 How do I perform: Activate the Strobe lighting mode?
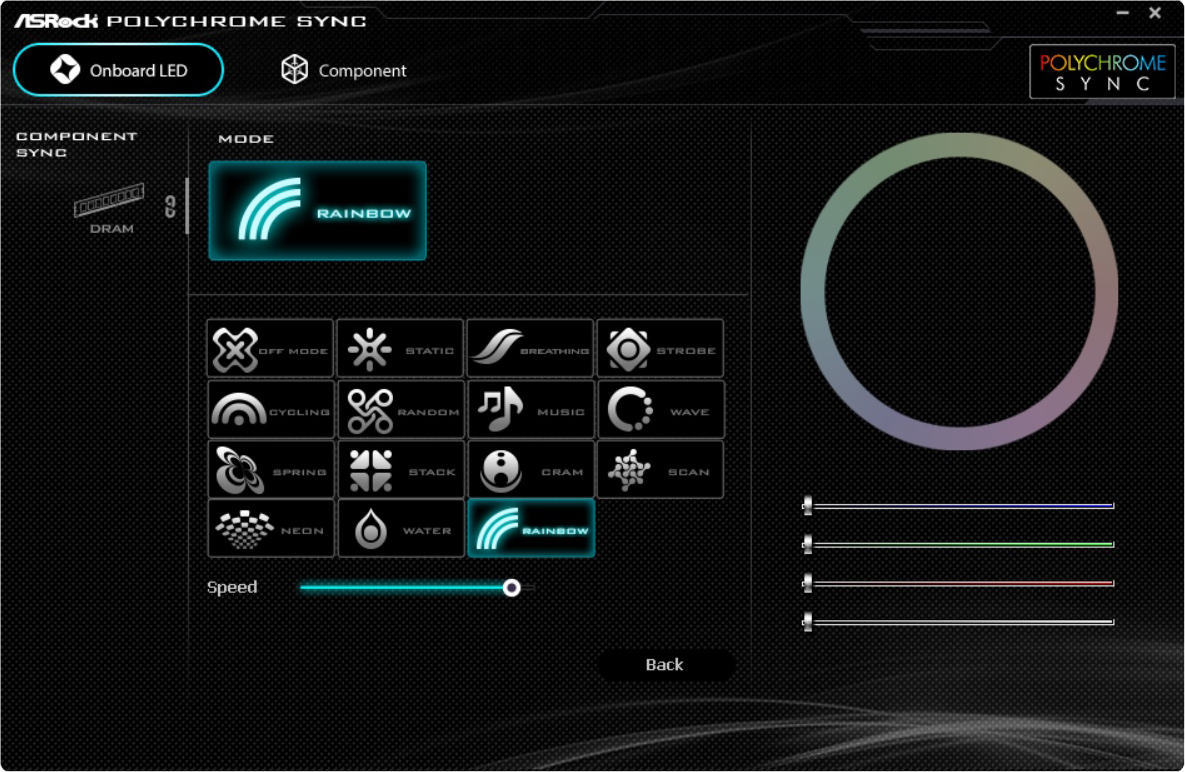(660, 349)
